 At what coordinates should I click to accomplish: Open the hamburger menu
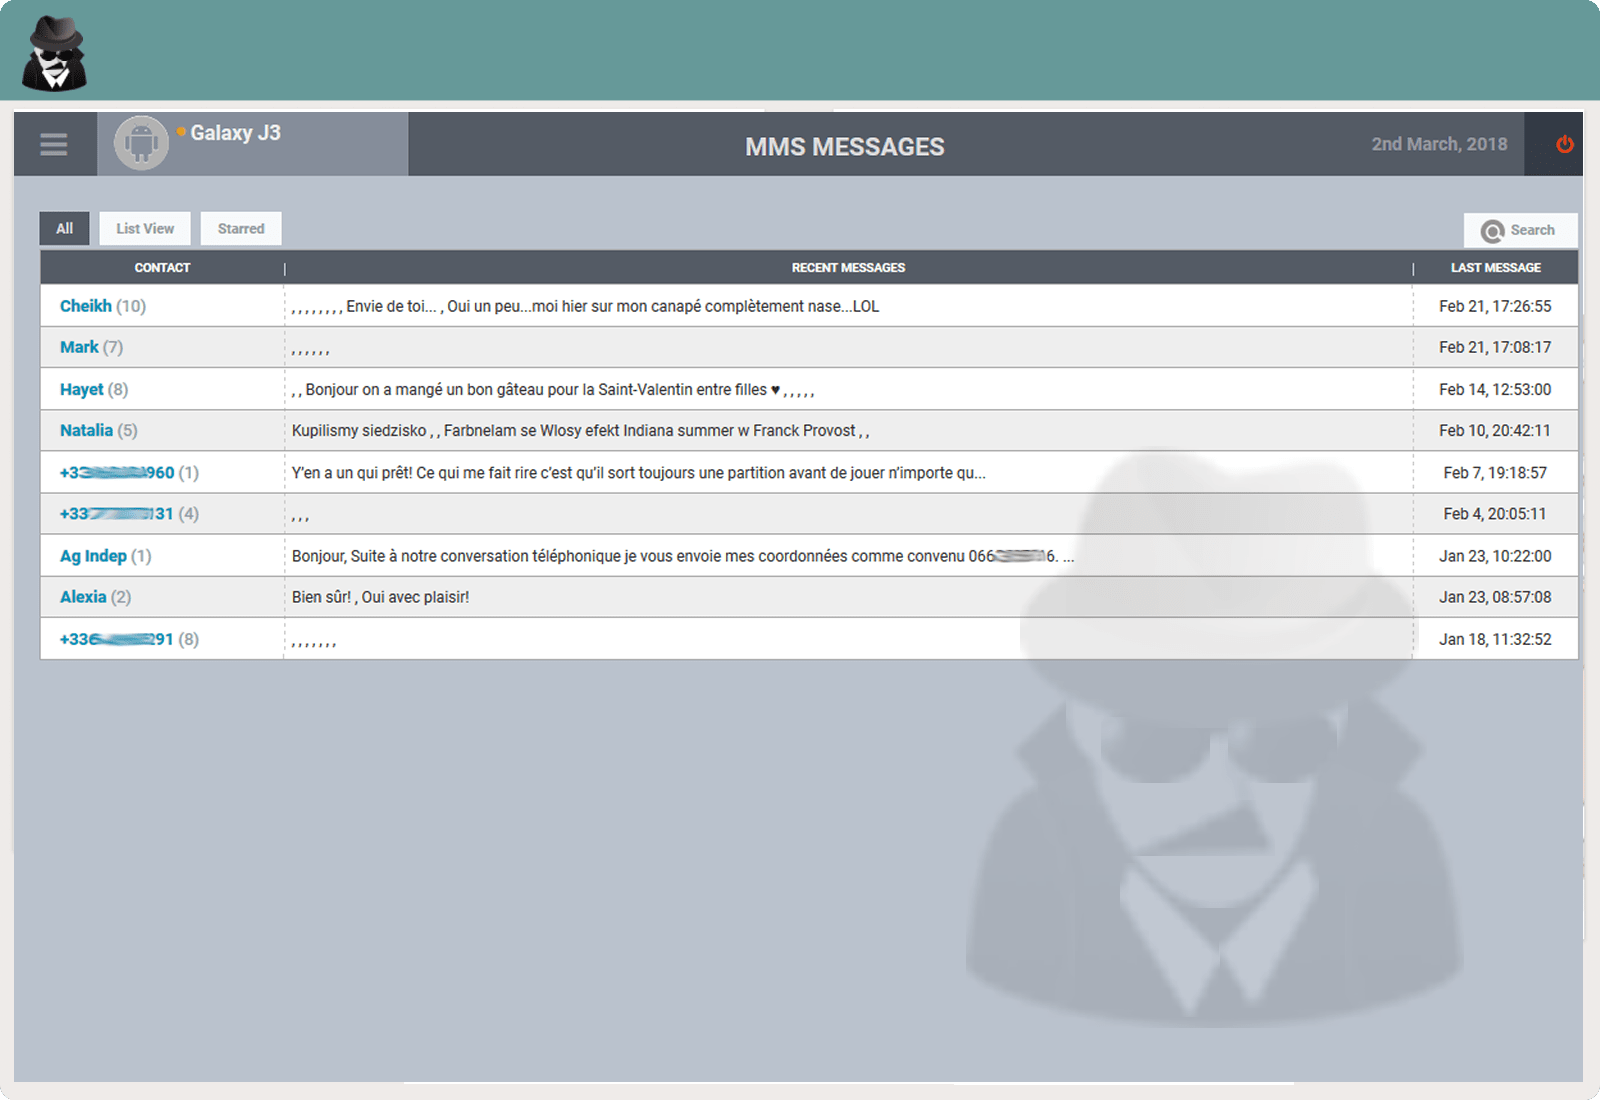pos(54,144)
